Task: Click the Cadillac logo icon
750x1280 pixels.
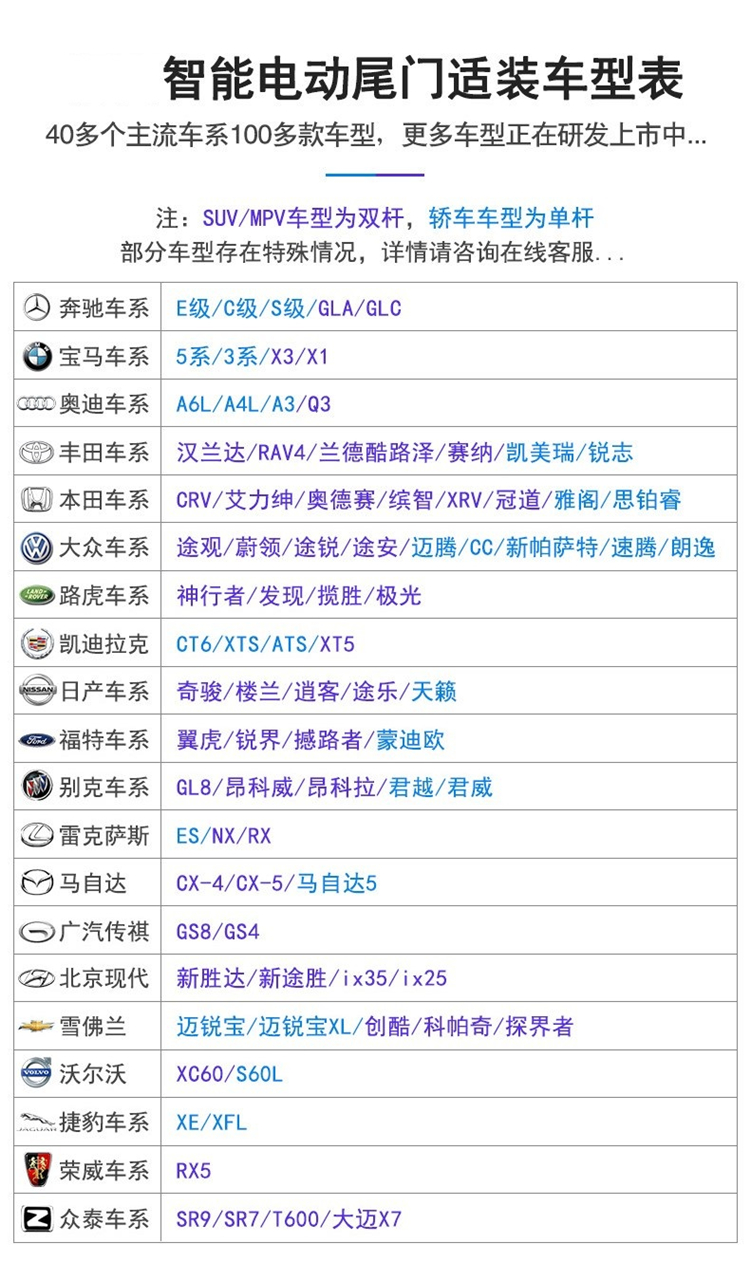Action: (37, 644)
